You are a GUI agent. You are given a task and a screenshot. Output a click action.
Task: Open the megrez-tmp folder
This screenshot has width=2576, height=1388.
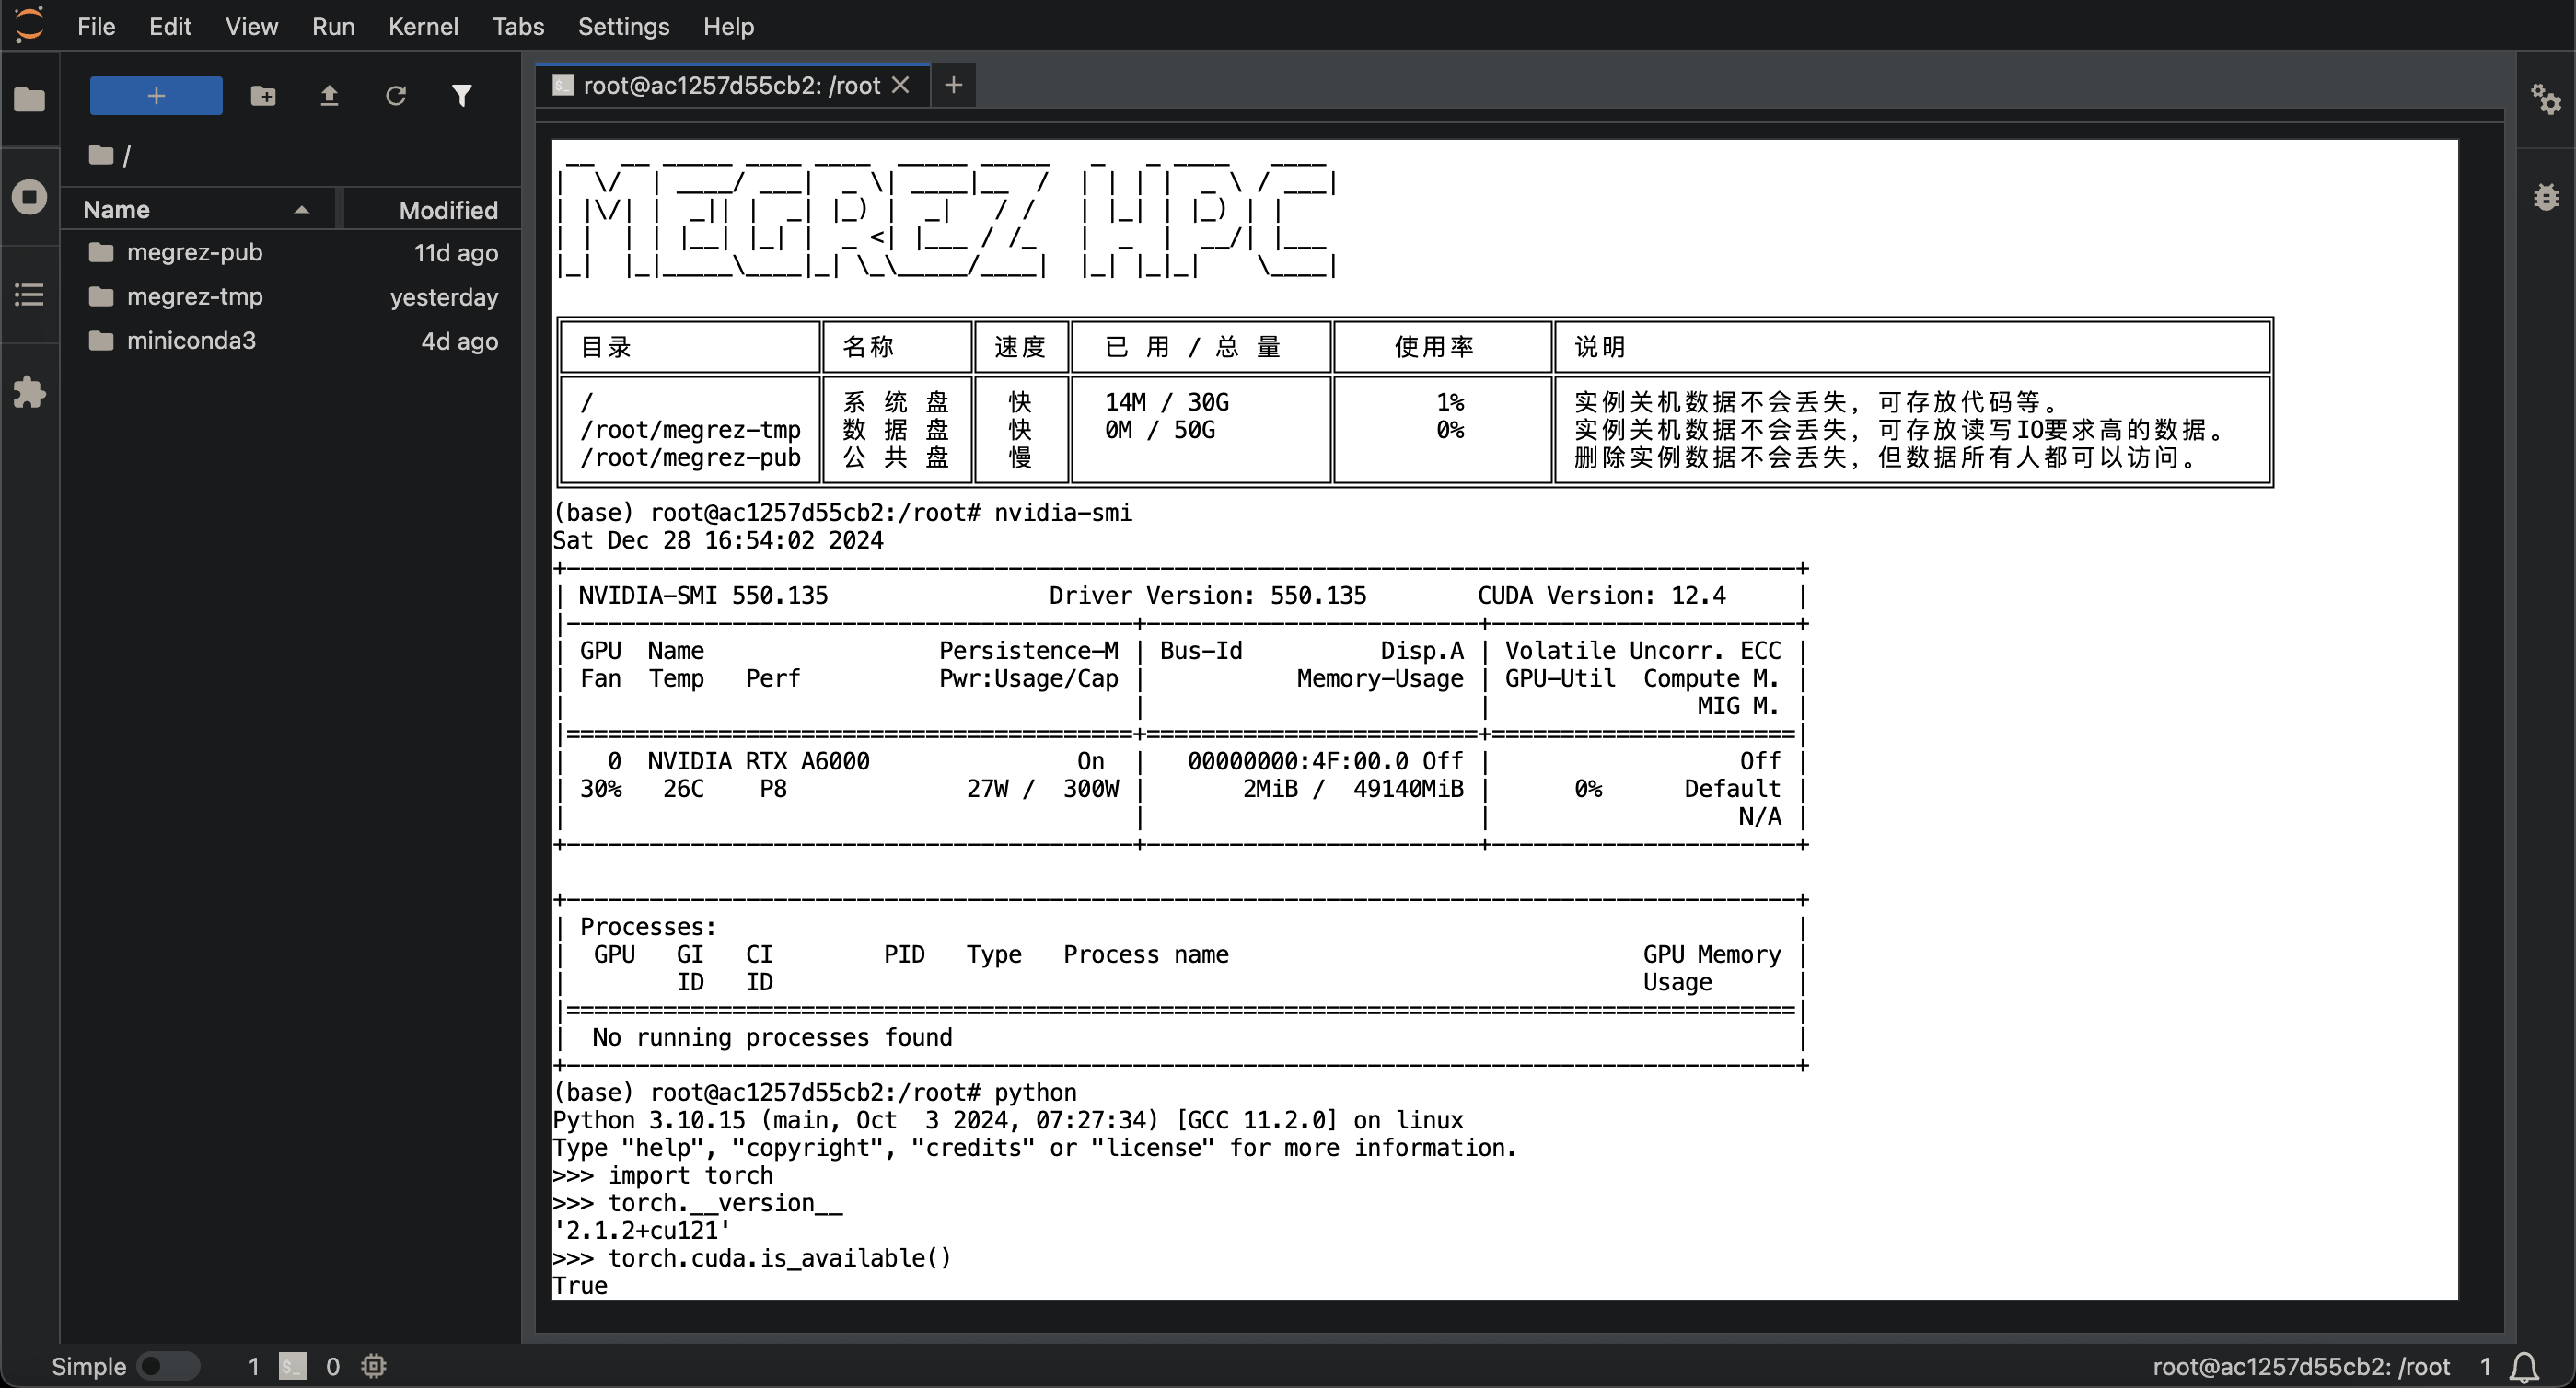196,296
